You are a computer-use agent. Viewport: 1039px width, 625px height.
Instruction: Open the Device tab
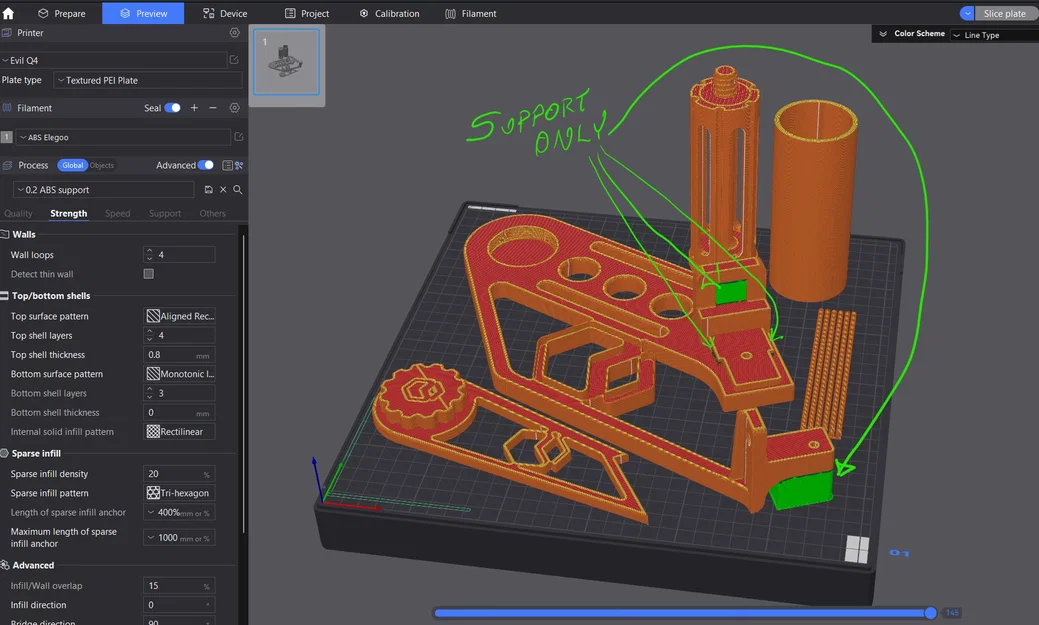(x=225, y=13)
